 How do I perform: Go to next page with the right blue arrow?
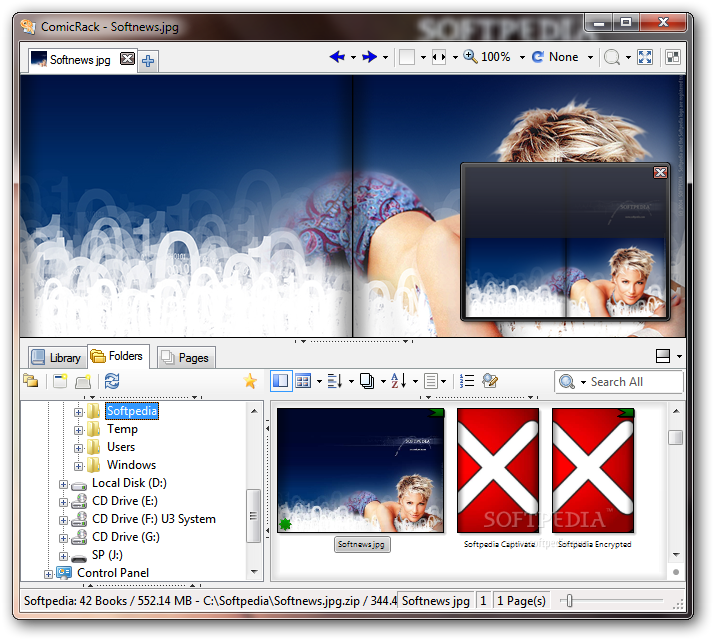pos(369,57)
